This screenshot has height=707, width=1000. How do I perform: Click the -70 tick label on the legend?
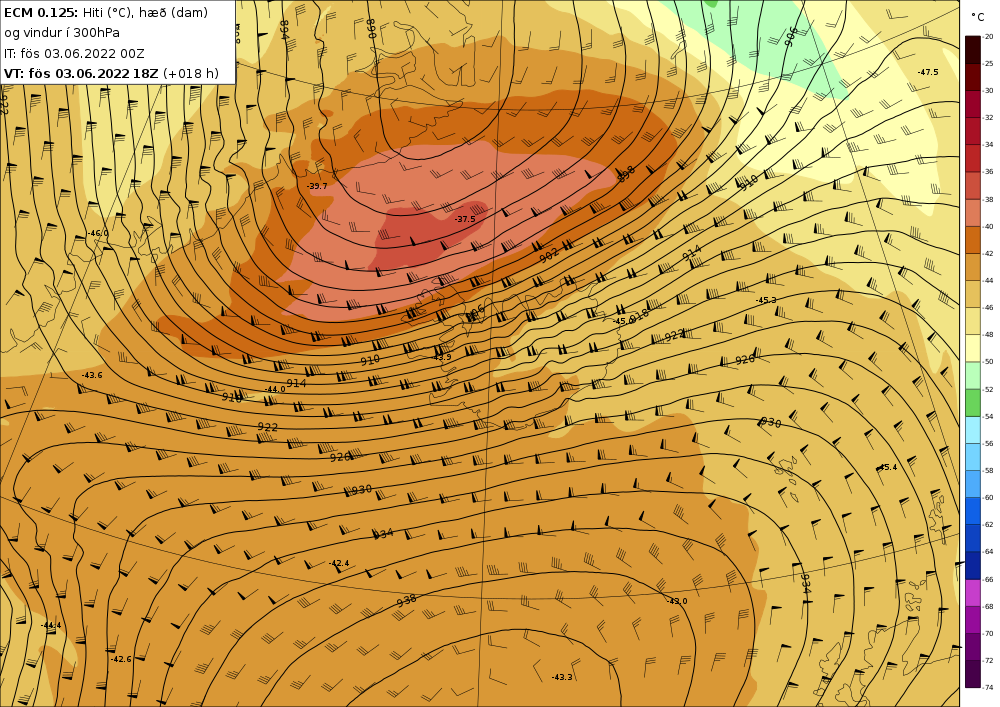pyautogui.click(x=988, y=634)
